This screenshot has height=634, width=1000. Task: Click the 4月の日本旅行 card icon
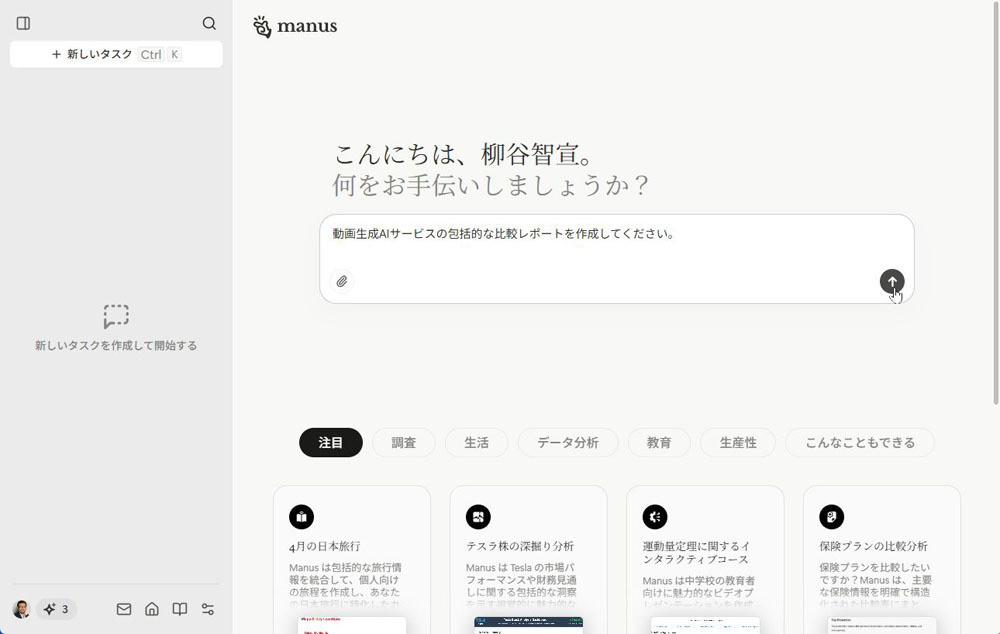pos(302,517)
